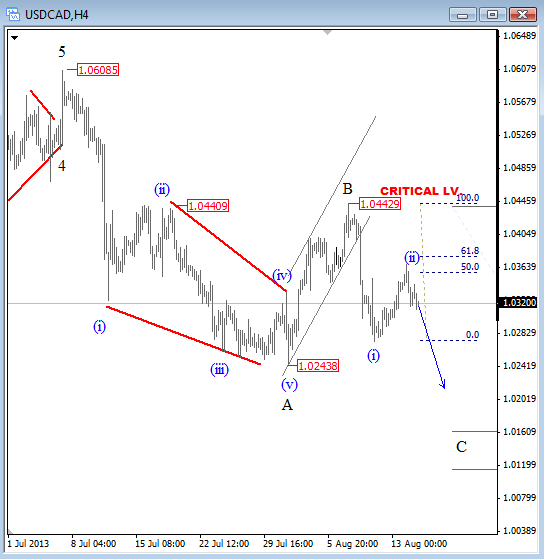The image size is (544, 559).
Task: Click the 13 Aug 00:00 time label
Action: (419, 544)
